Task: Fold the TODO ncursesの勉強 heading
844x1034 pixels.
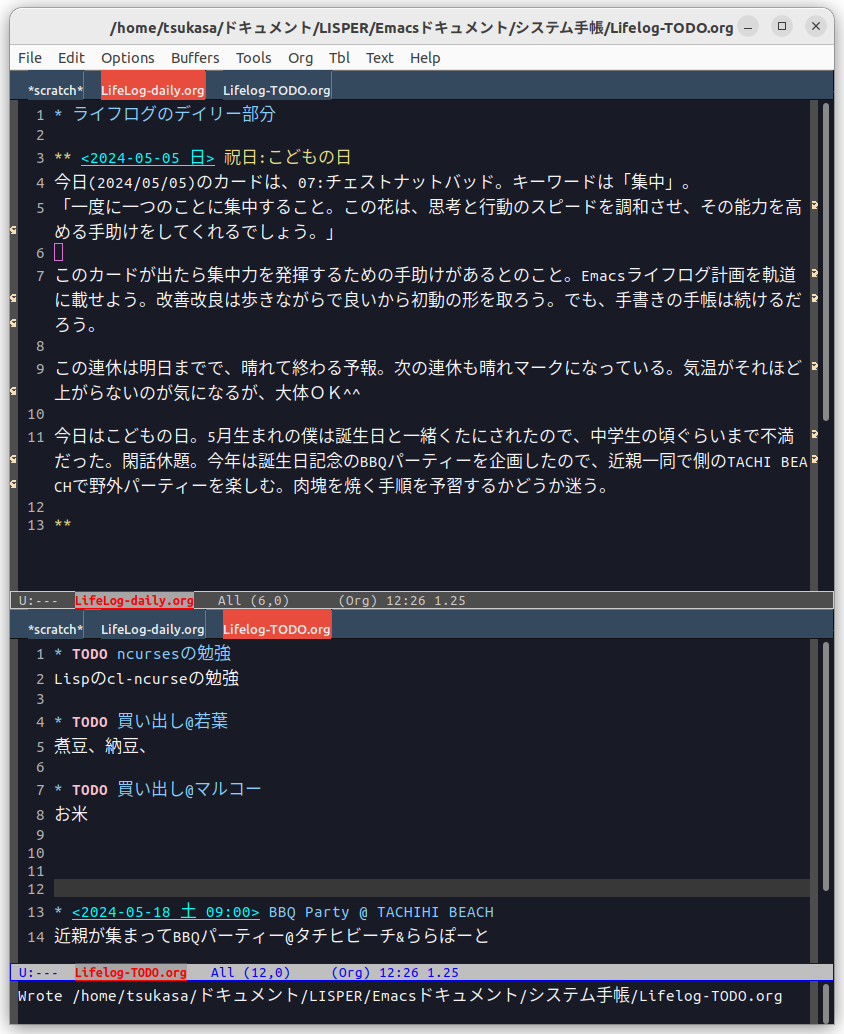Action: pyautogui.click(x=59, y=654)
